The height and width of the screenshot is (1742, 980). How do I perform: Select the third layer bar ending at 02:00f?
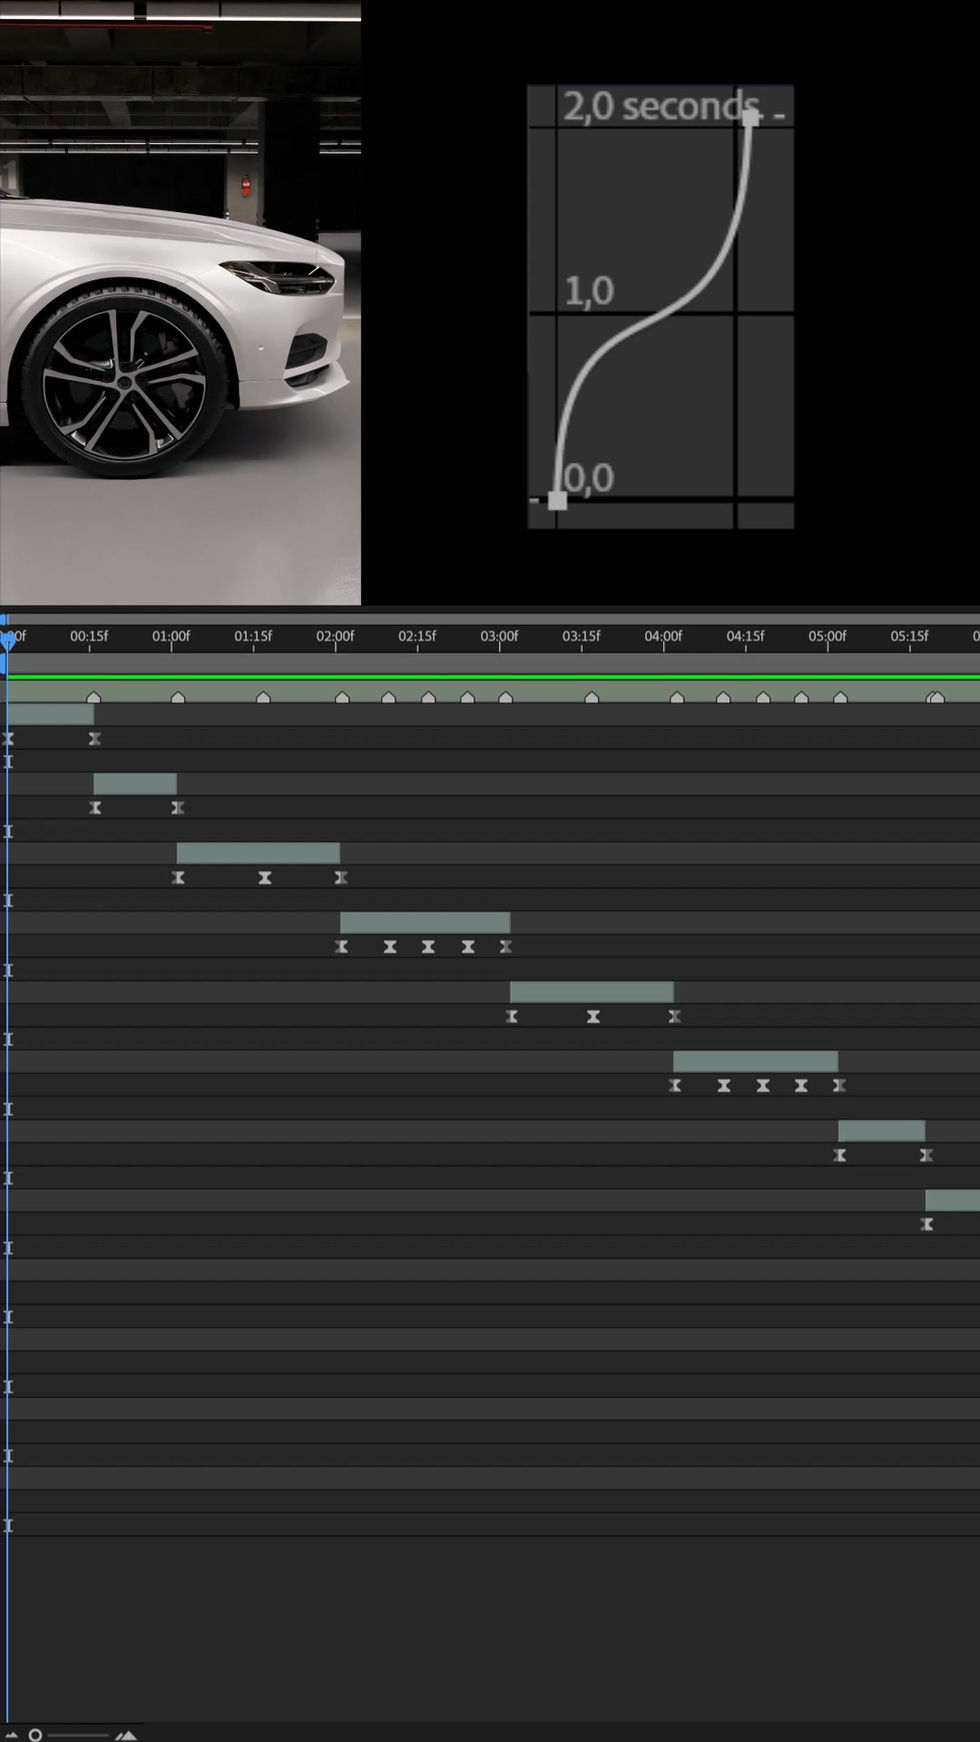click(x=258, y=853)
